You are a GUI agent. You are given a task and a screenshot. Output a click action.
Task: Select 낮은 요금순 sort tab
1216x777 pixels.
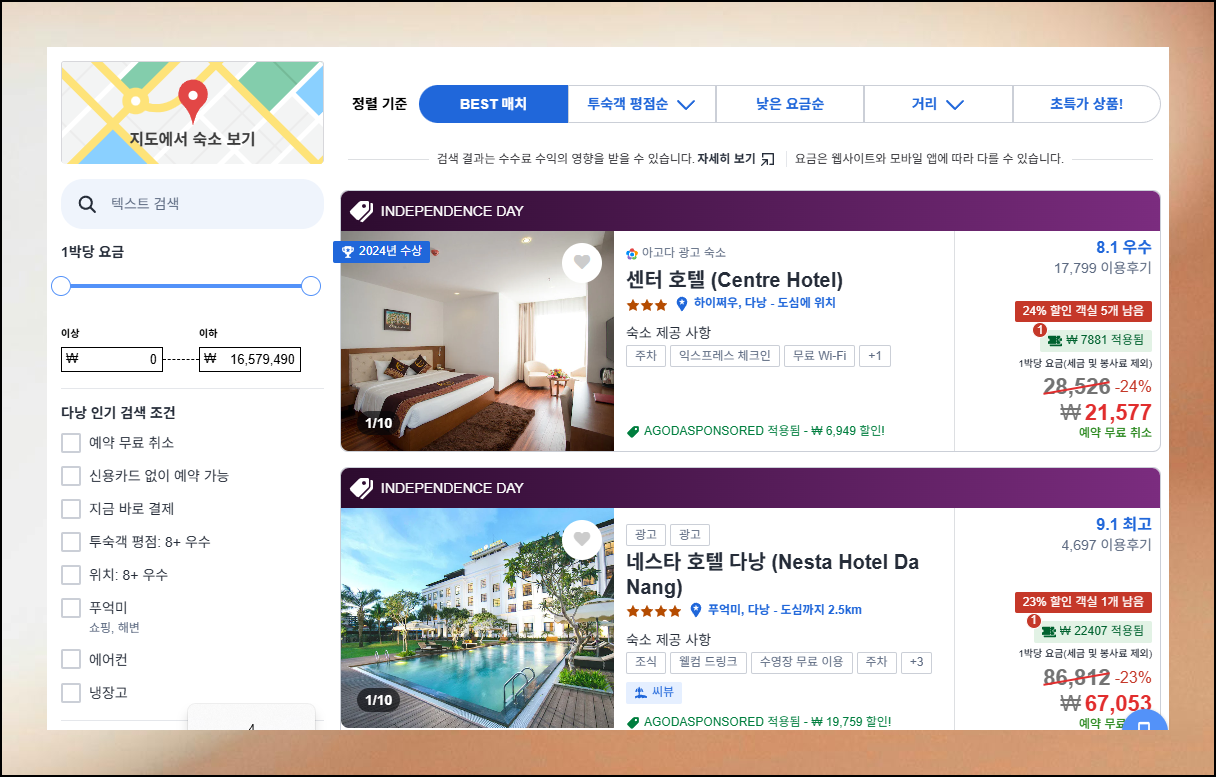coord(790,104)
